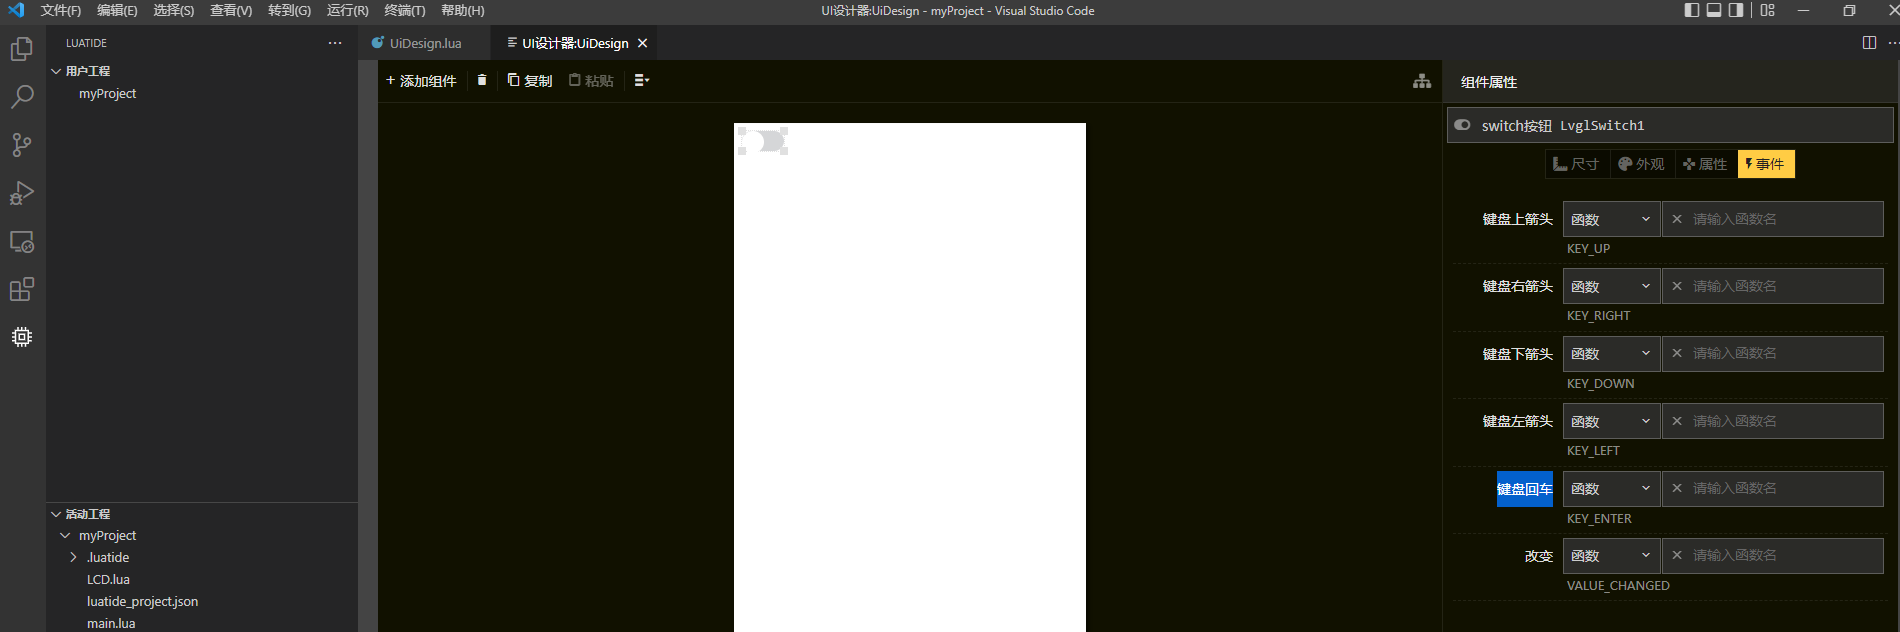Open the 编辑(E) menu

coord(117,10)
